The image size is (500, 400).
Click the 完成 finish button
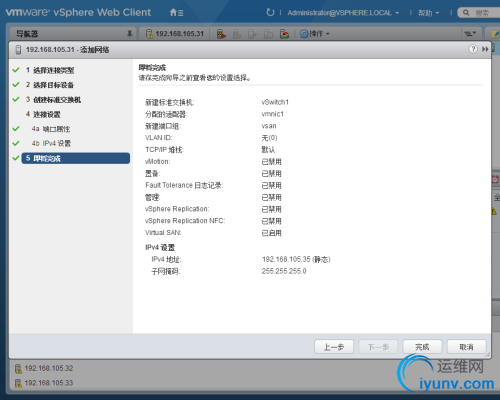422,347
